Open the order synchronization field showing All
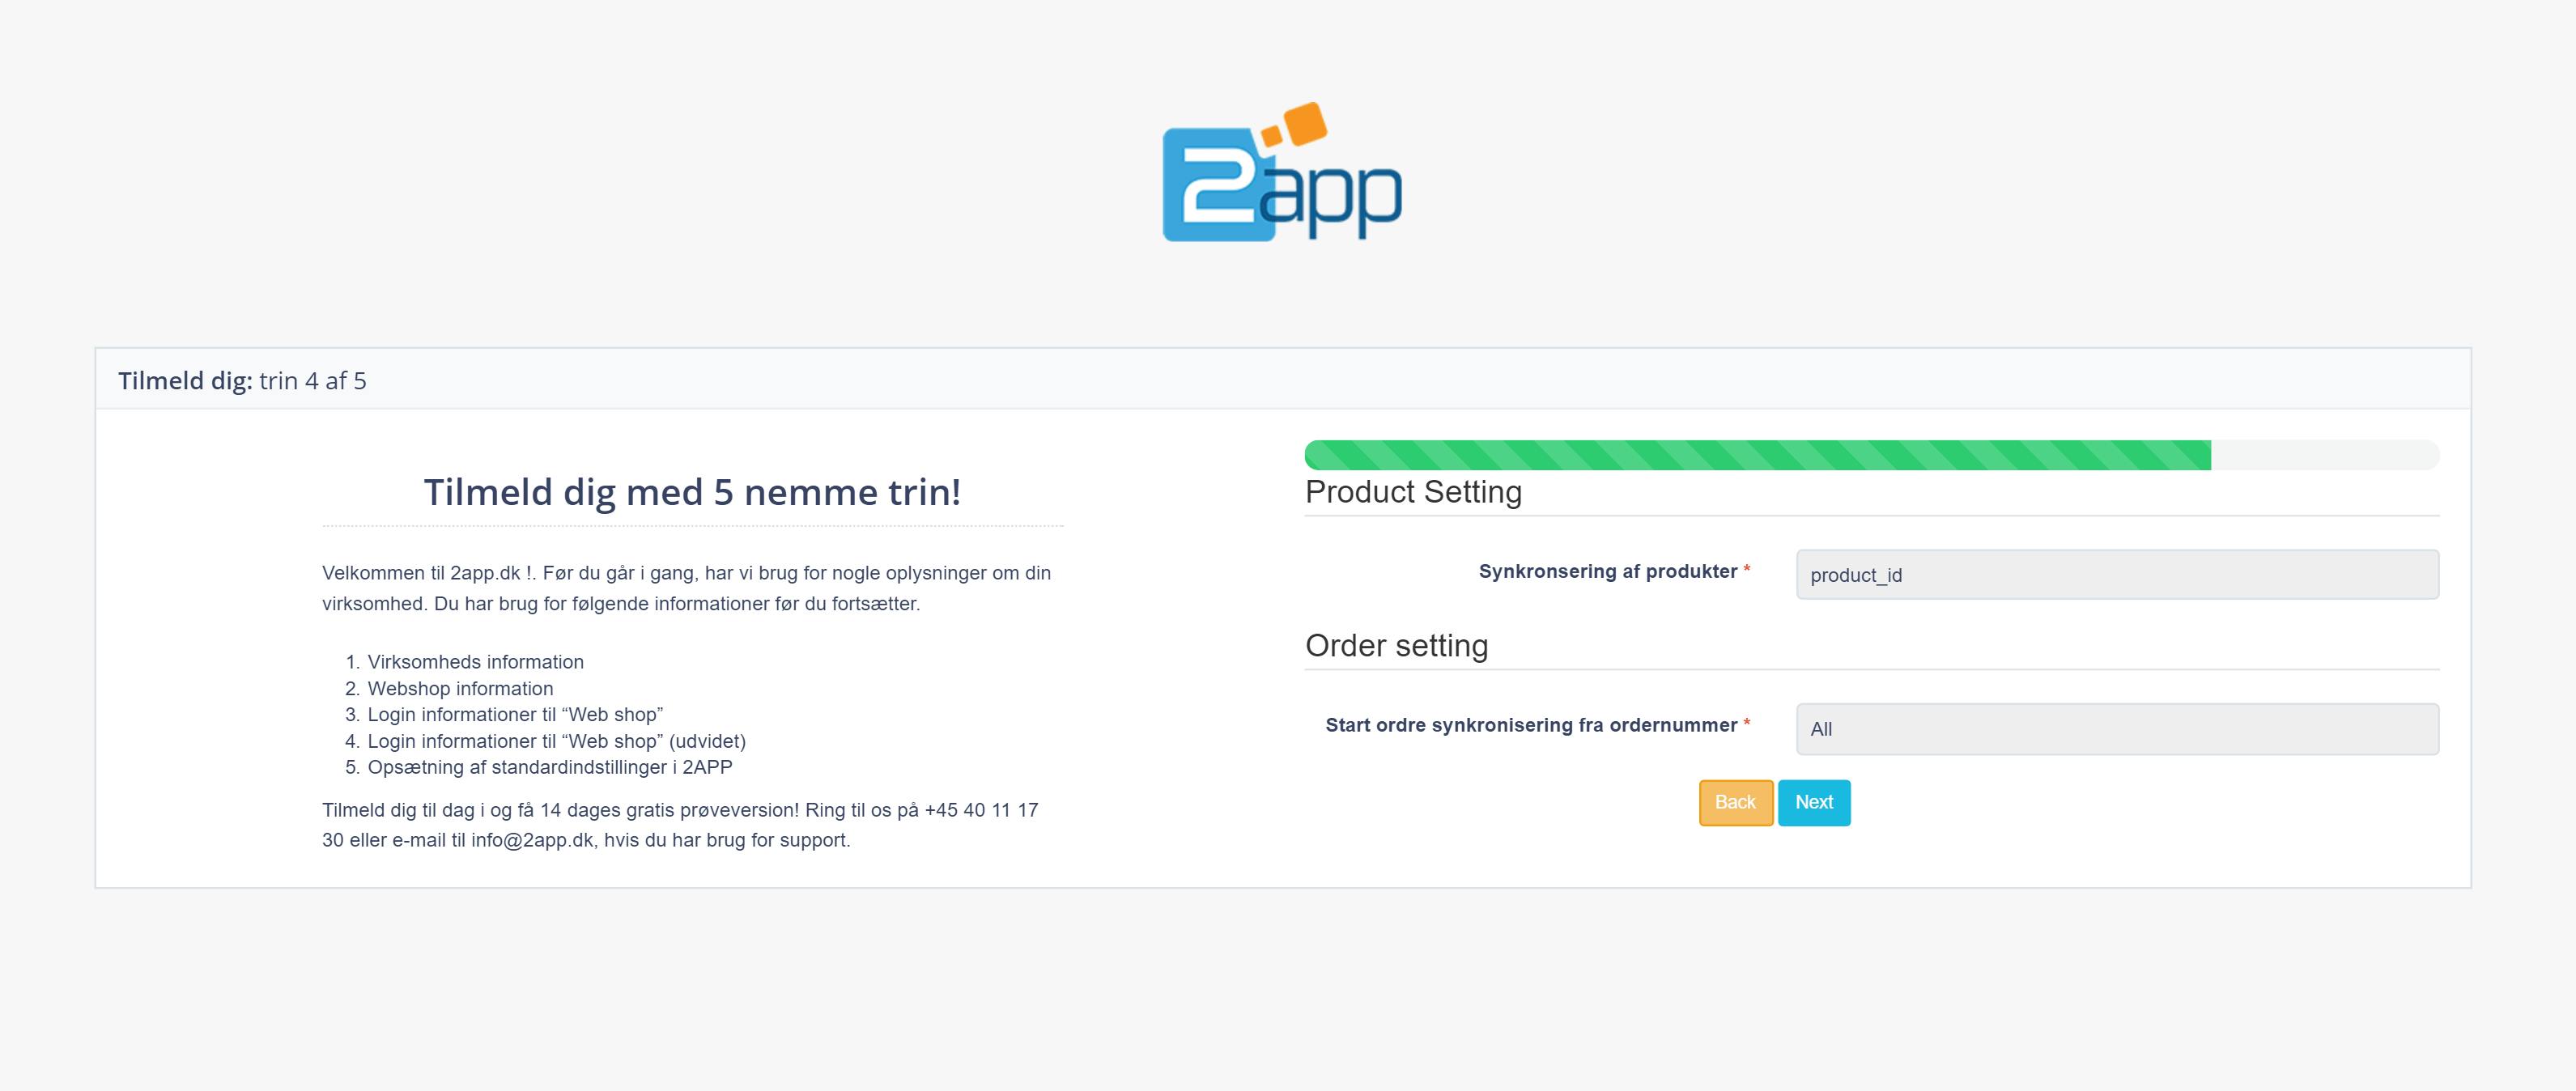Screen dimensions: 2576x1091 pyautogui.click(x=2117, y=729)
